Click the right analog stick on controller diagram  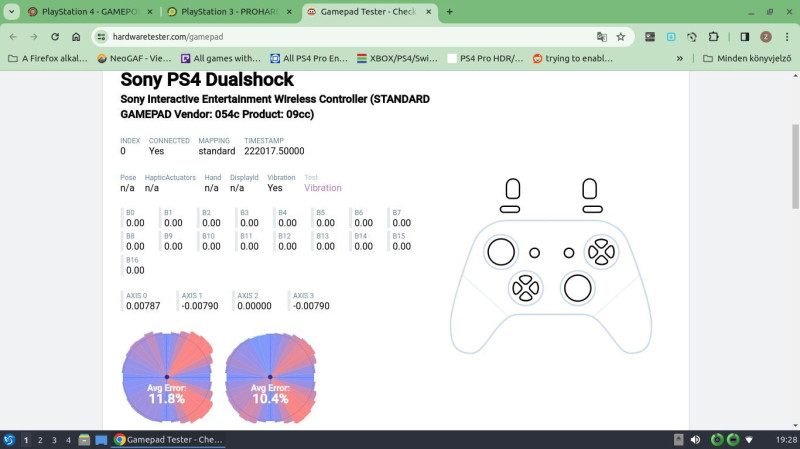[577, 288]
